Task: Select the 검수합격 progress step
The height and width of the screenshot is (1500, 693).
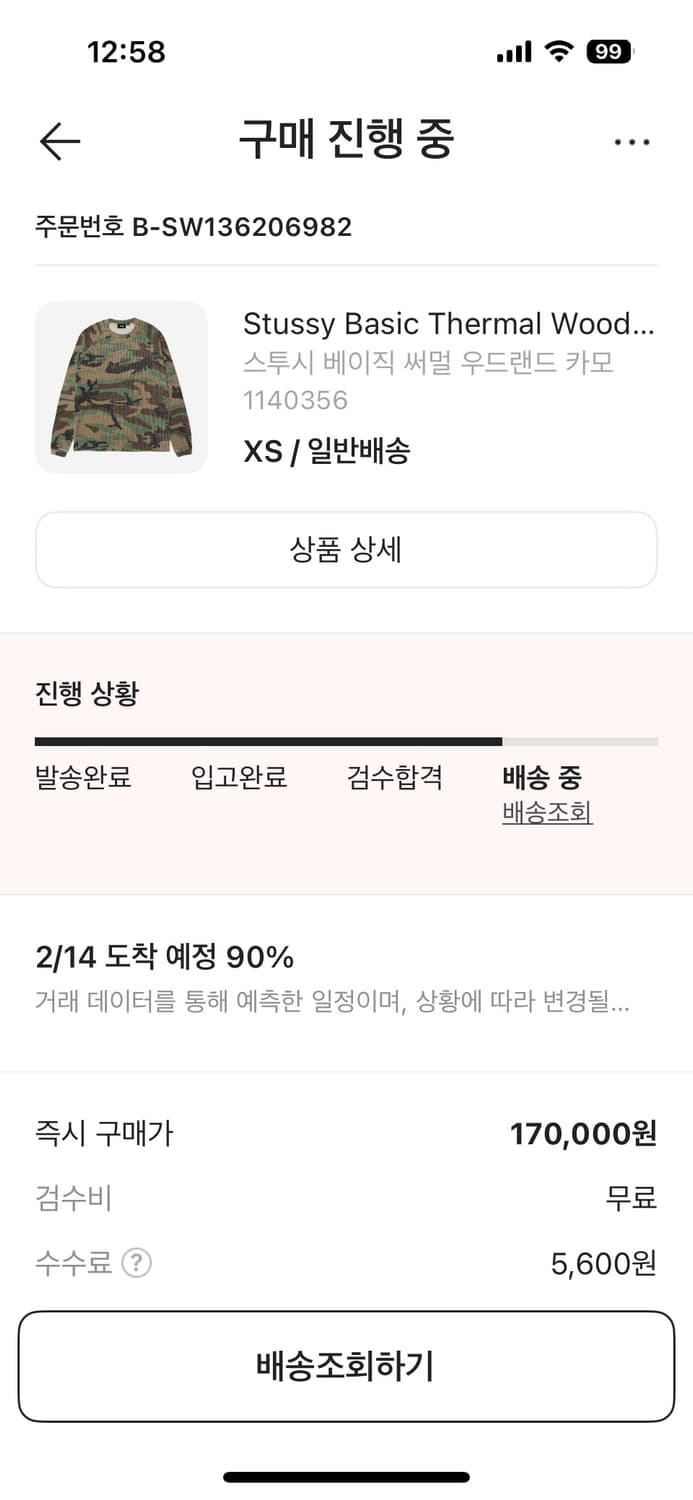Action: [x=393, y=778]
